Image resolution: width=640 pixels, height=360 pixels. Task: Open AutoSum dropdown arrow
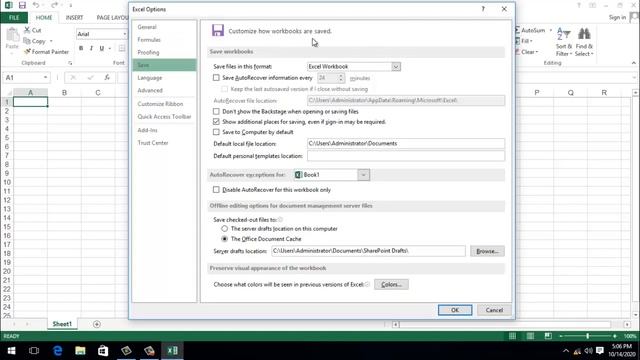tap(551, 30)
